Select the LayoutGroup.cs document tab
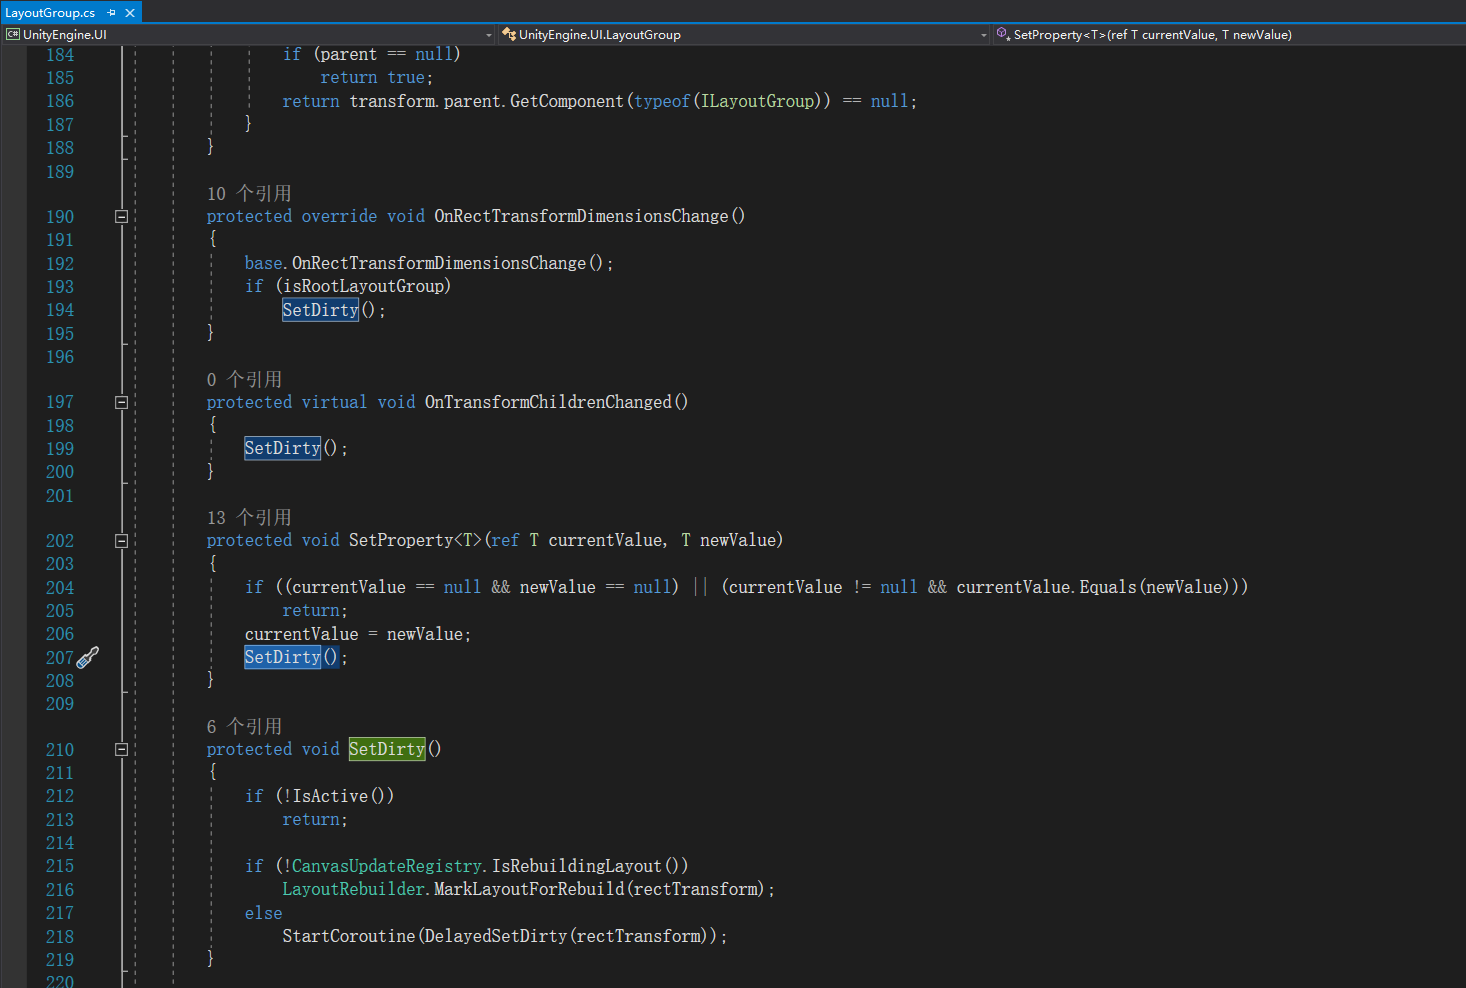The width and height of the screenshot is (1466, 988). pos(50,13)
